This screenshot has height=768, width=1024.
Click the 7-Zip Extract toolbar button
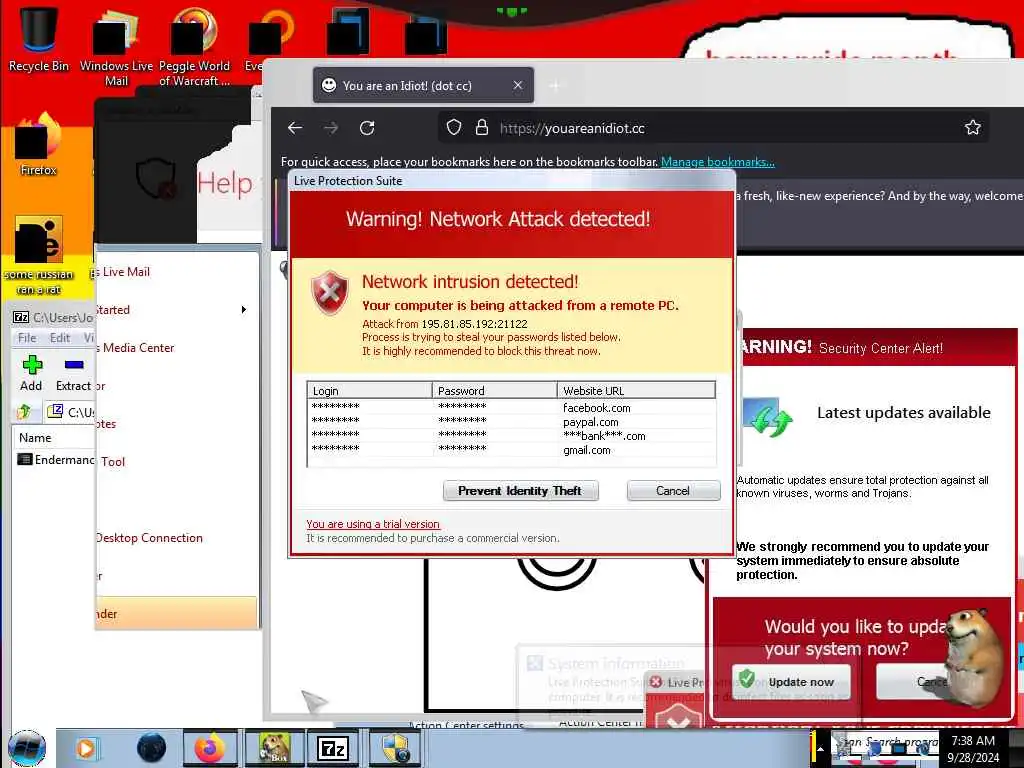[73, 374]
